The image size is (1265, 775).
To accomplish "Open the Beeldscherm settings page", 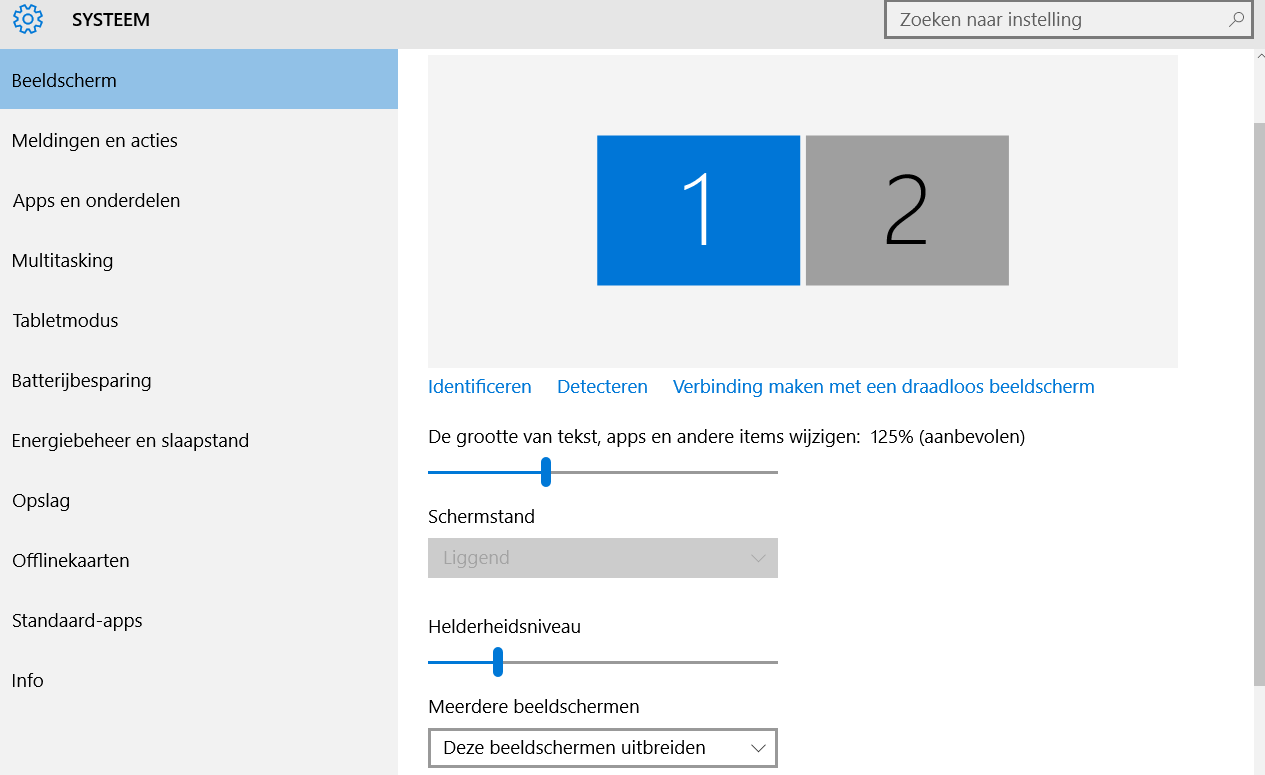I will coord(199,80).
